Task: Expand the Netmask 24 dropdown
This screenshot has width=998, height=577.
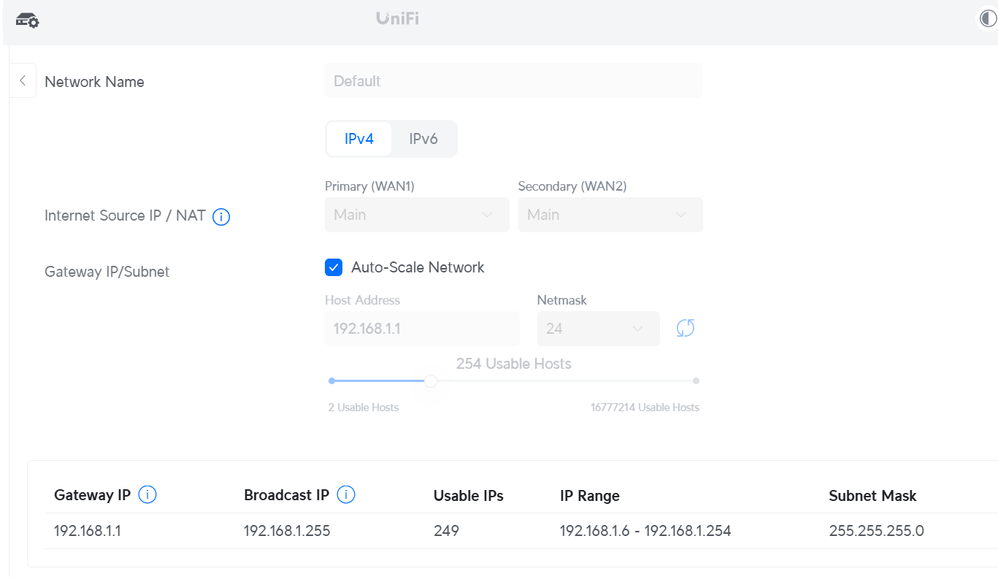Action: pyautogui.click(x=597, y=328)
